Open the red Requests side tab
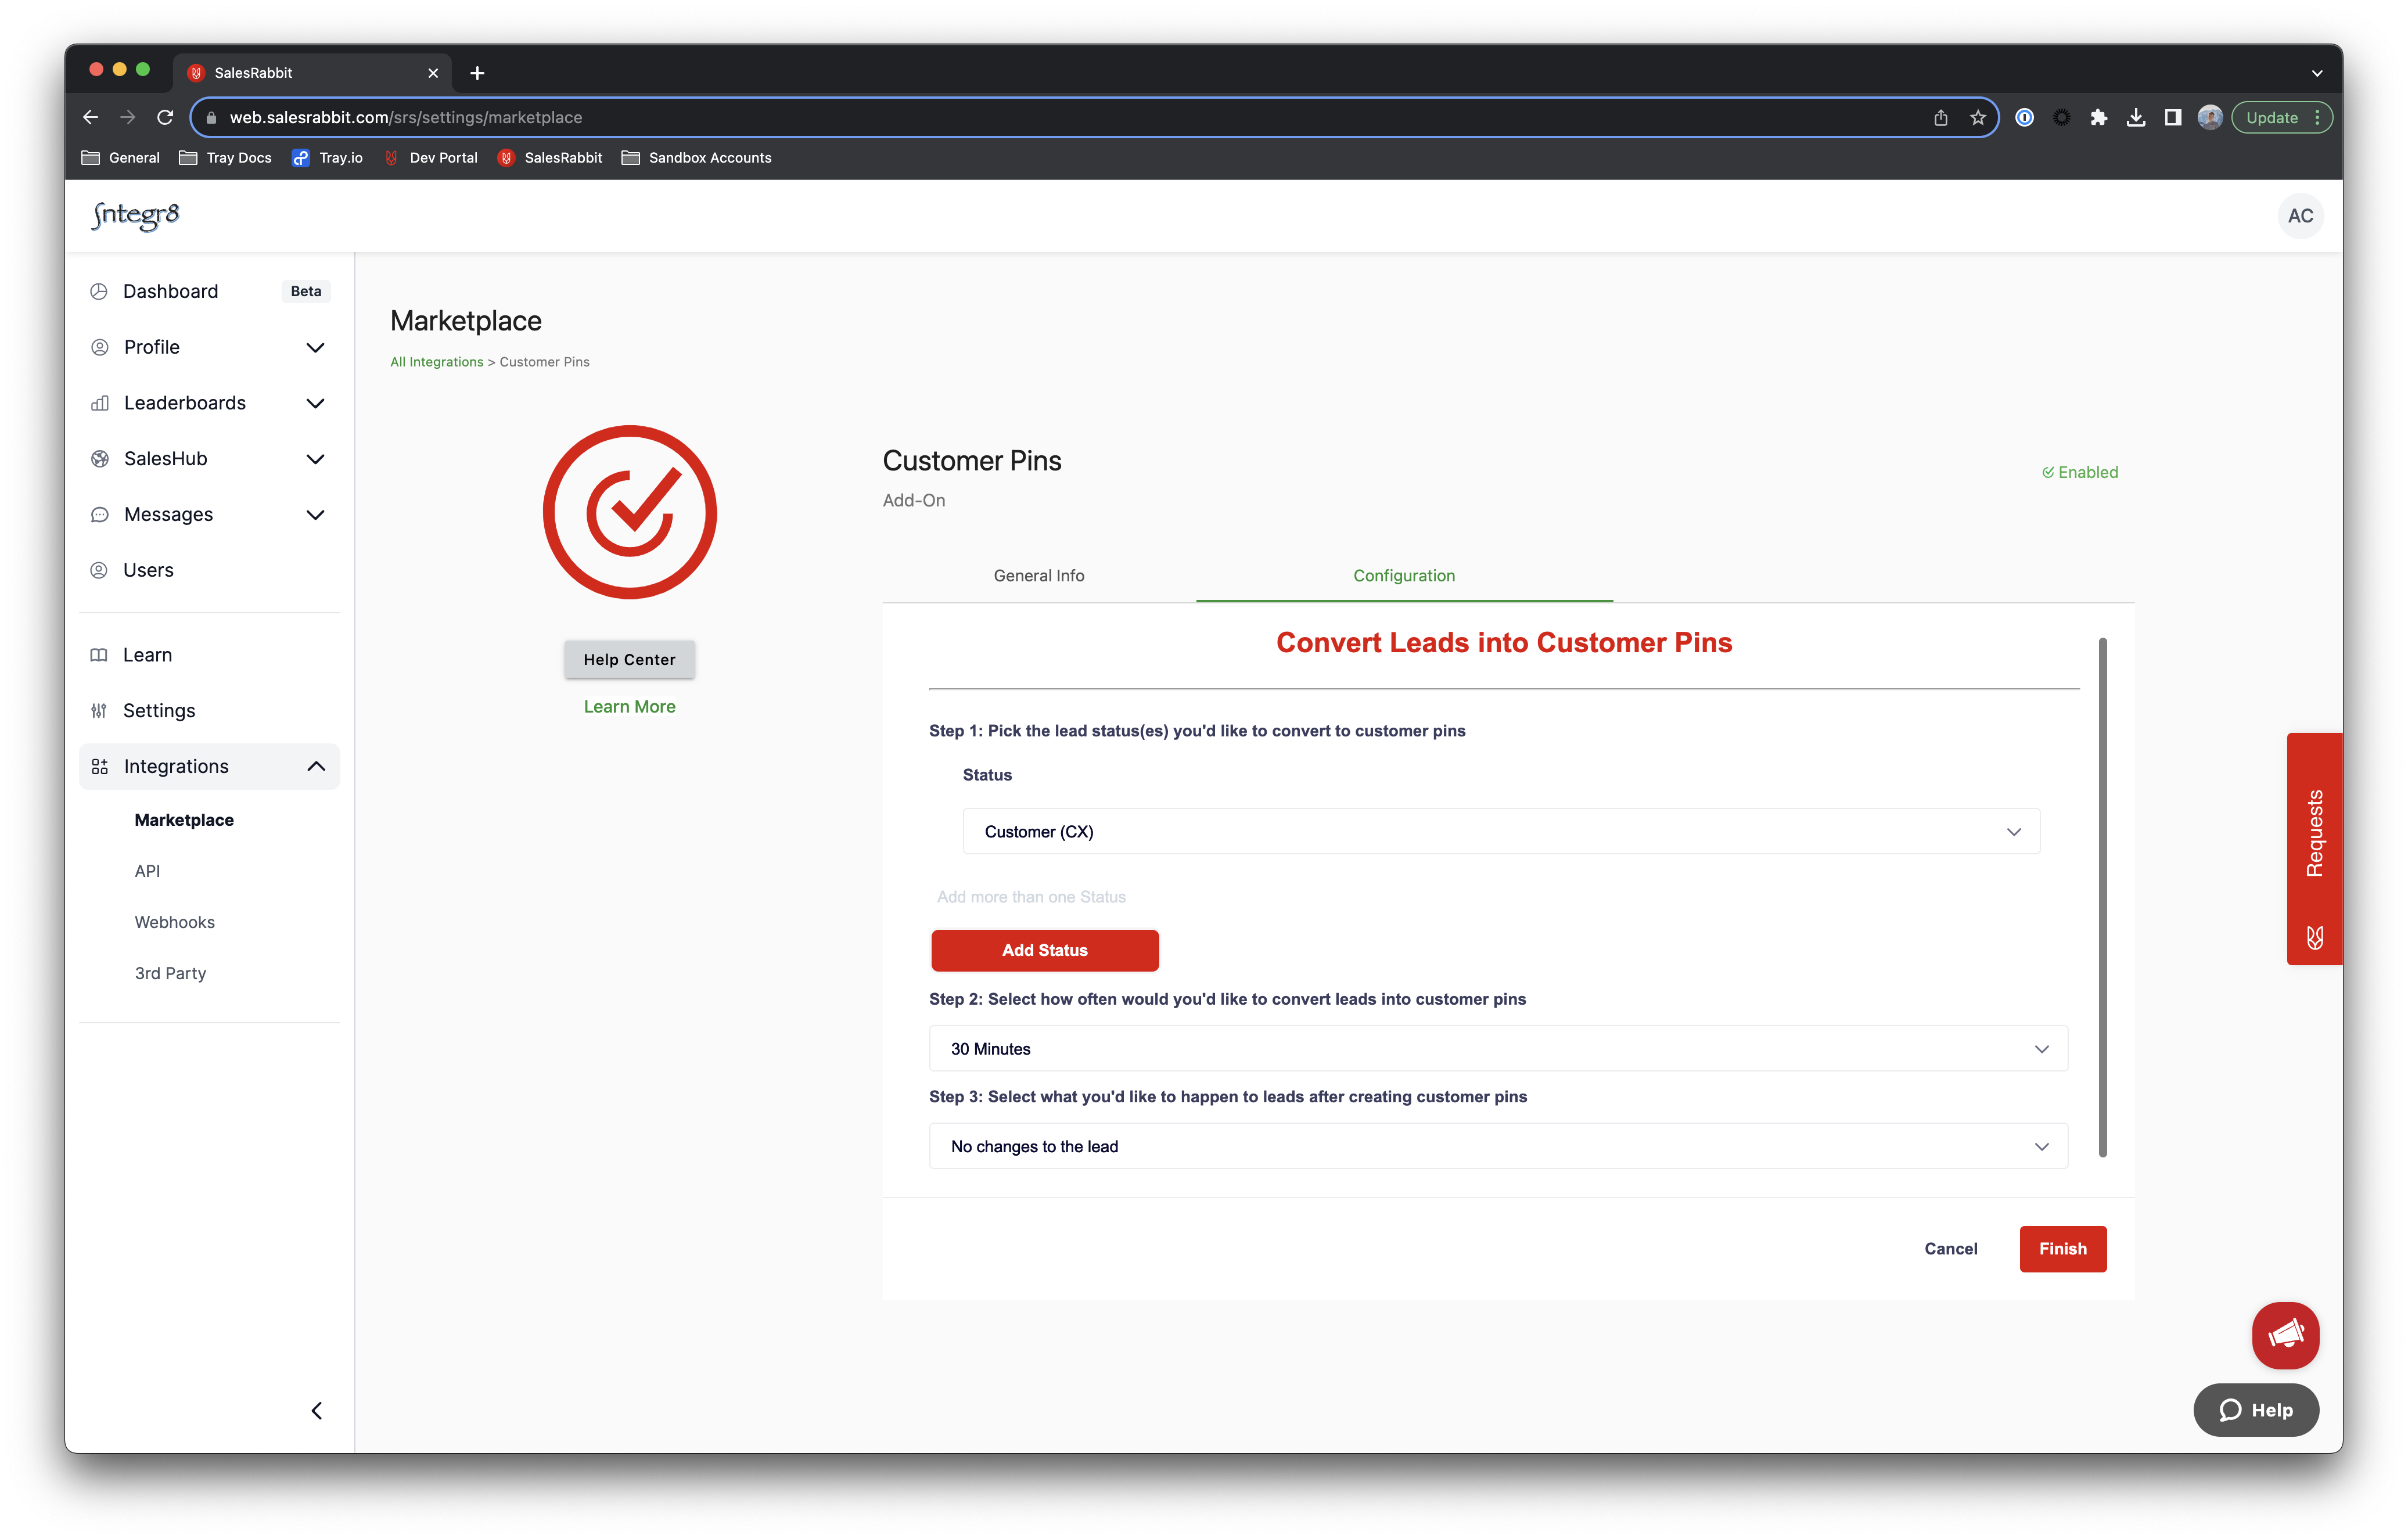The image size is (2408, 1539). [2314, 849]
